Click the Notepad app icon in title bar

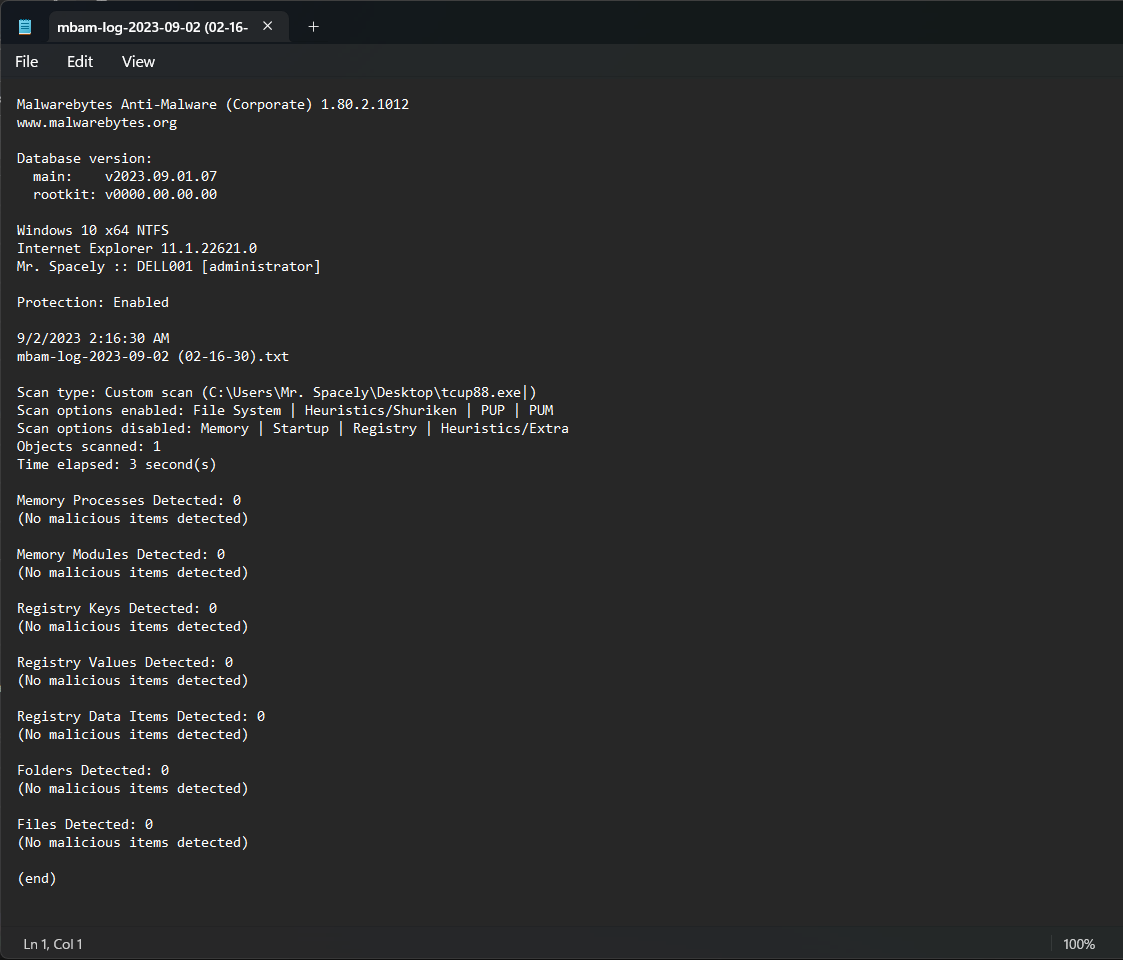pyautogui.click(x=25, y=27)
